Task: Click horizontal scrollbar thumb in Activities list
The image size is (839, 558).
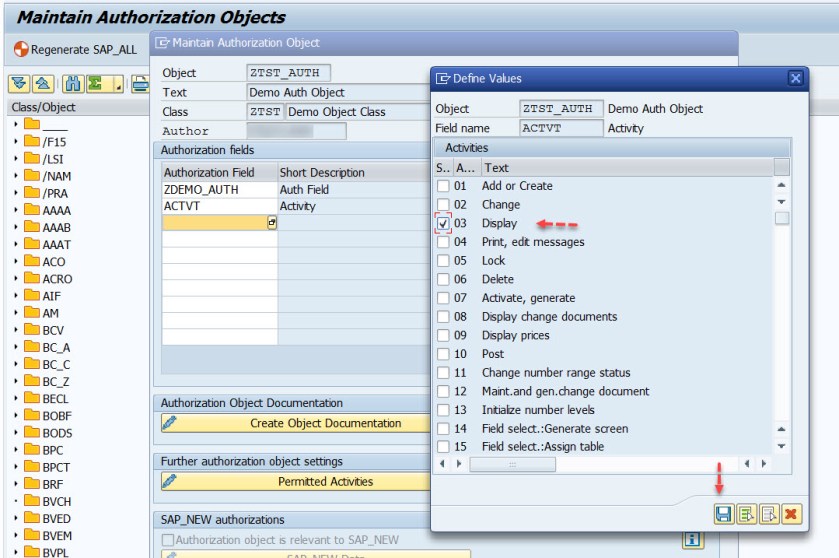Action: pyautogui.click(x=512, y=464)
